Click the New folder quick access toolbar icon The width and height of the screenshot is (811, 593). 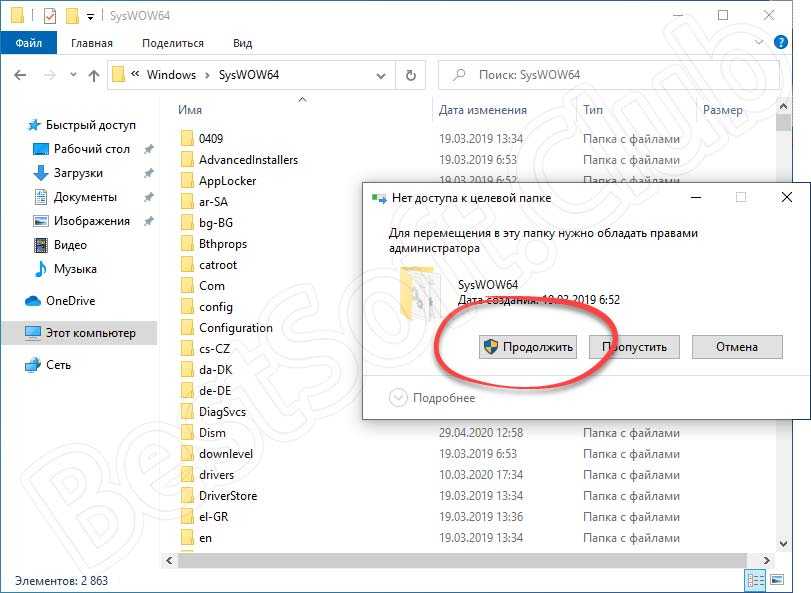(72, 16)
